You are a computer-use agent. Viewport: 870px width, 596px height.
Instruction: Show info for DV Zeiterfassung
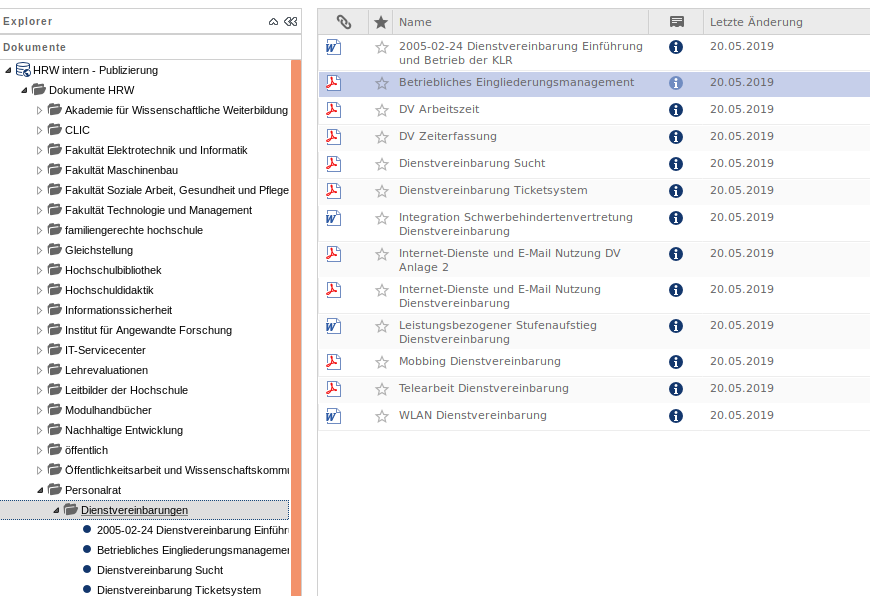point(676,137)
